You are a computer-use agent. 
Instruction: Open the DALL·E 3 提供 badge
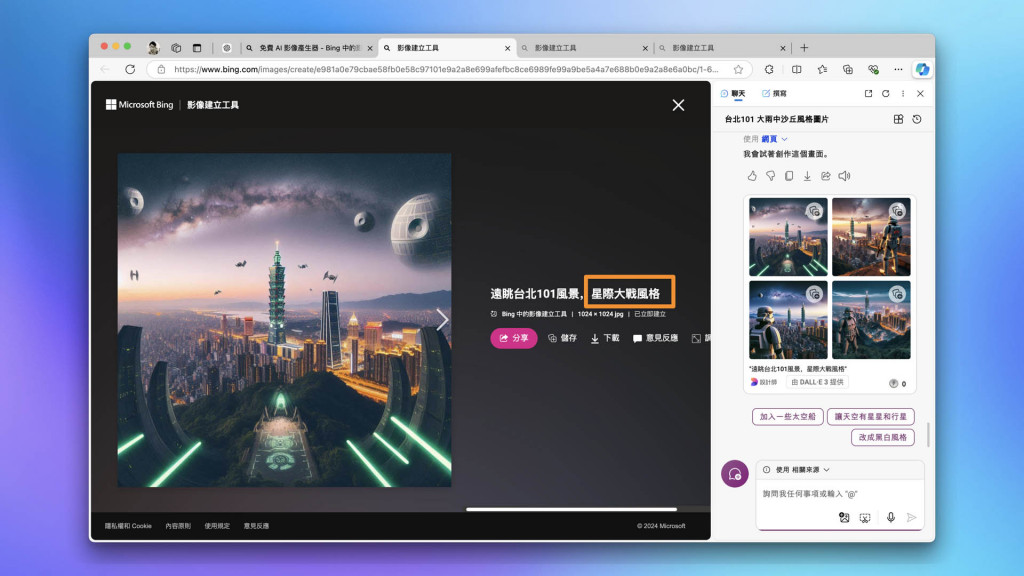(x=818, y=382)
